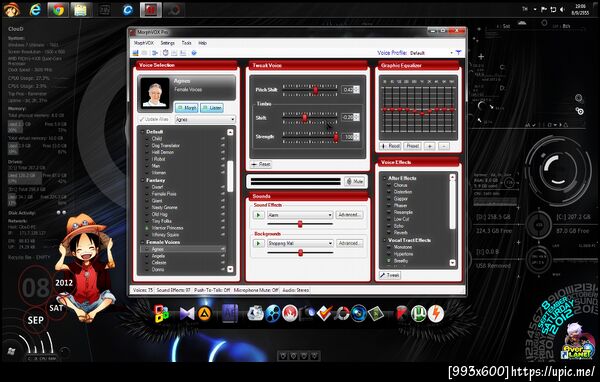
Task: Click the blue C icon in taskbar
Action: (x=128, y=10)
